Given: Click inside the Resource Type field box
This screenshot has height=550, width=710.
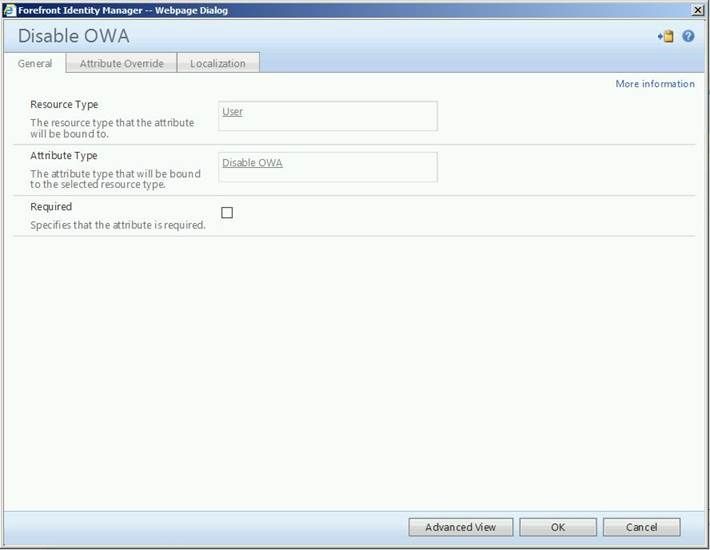Looking at the screenshot, I should pos(328,116).
